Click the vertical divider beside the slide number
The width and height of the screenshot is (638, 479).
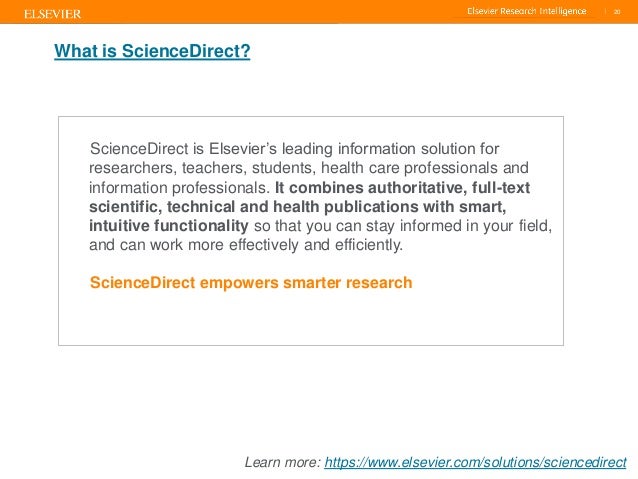pyautogui.click(x=604, y=11)
